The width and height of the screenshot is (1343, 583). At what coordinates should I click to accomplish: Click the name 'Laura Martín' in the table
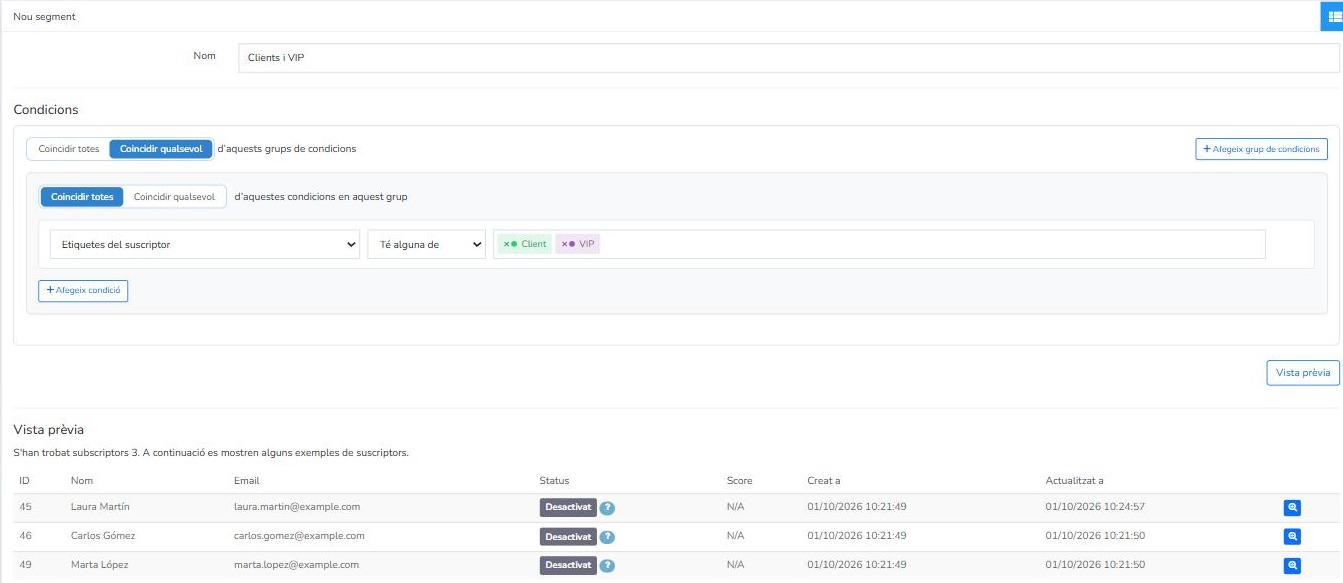click(x=100, y=507)
